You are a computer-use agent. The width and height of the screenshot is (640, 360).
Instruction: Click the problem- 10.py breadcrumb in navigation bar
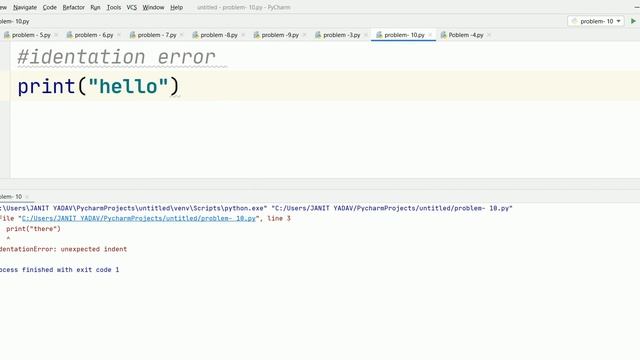[15, 21]
